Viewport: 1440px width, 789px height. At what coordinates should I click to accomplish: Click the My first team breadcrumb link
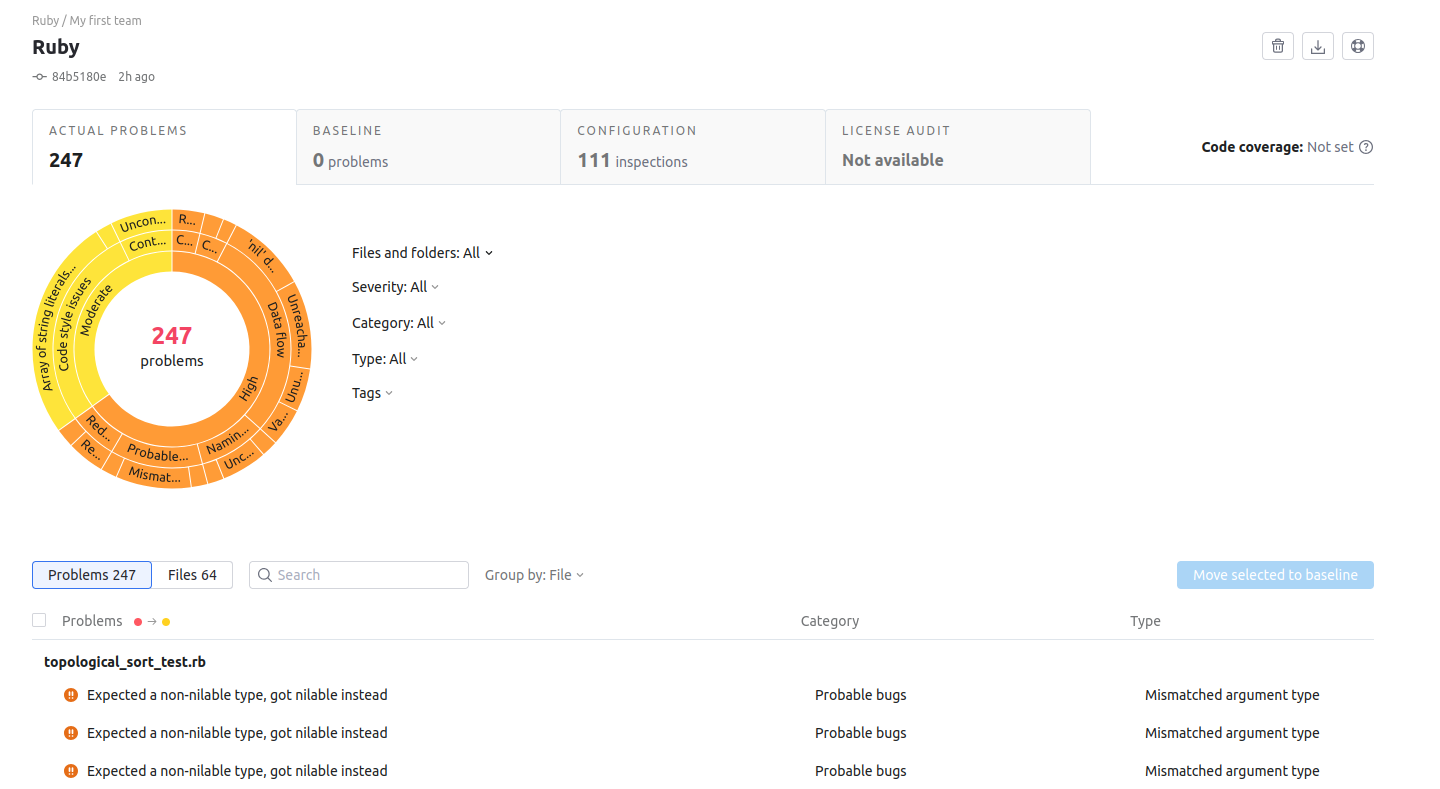(x=105, y=20)
